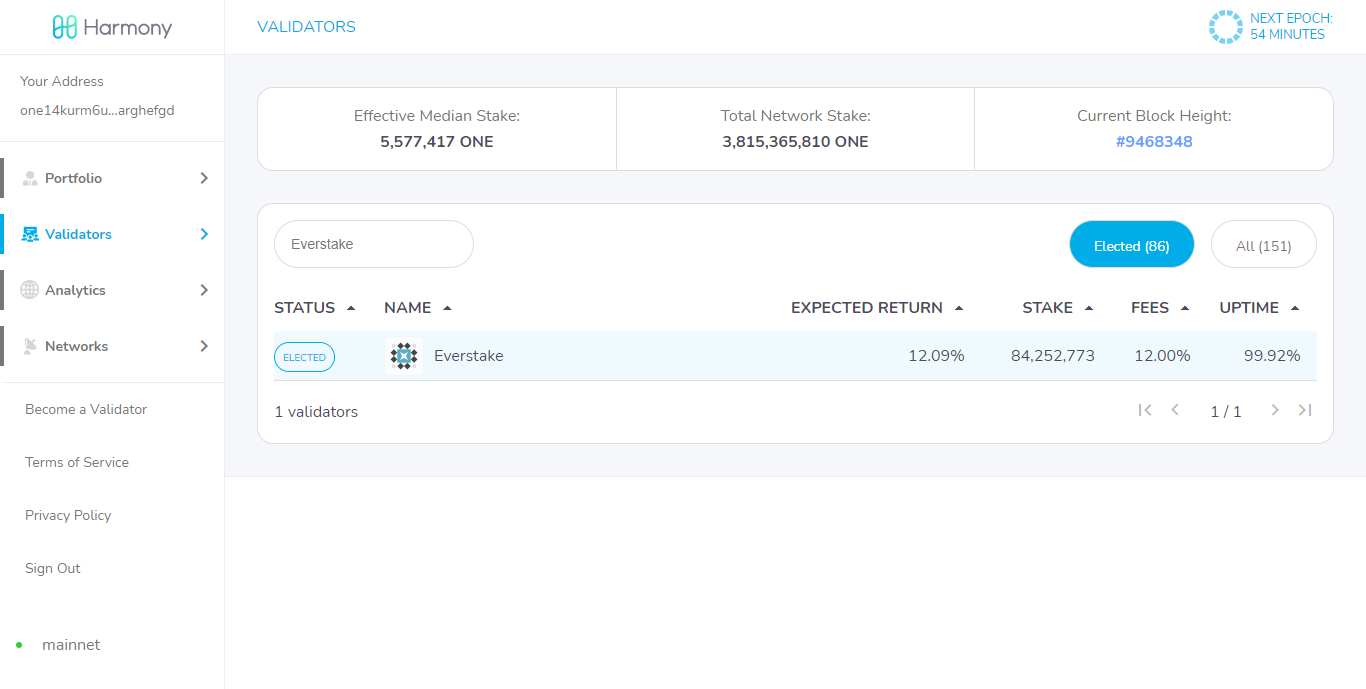The width and height of the screenshot is (1366, 689).
Task: Sort by Uptime using arrow
Action: [1295, 308]
